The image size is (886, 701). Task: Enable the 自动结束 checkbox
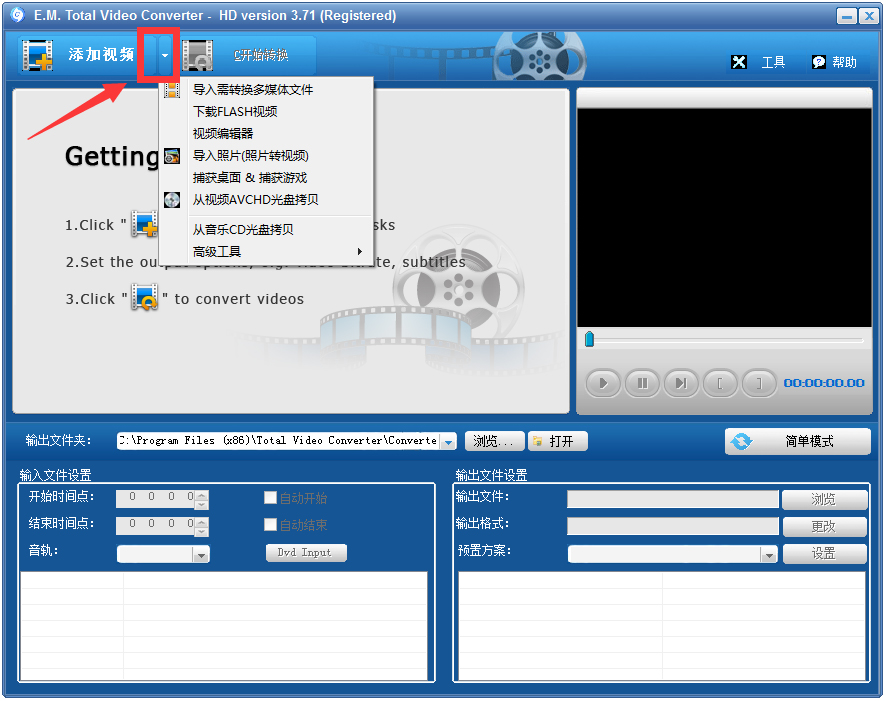(269, 524)
